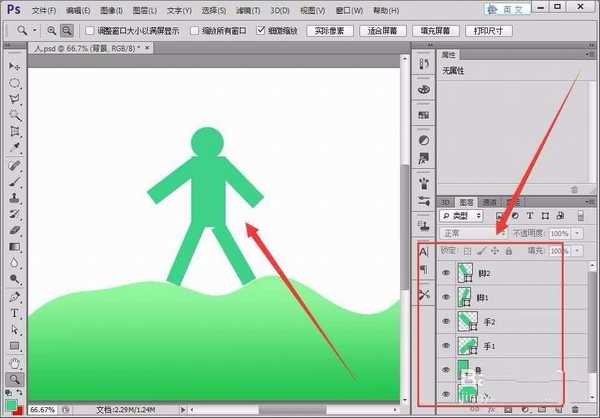
Task: Select the Zoom tool in the toolbox
Action: [15, 379]
